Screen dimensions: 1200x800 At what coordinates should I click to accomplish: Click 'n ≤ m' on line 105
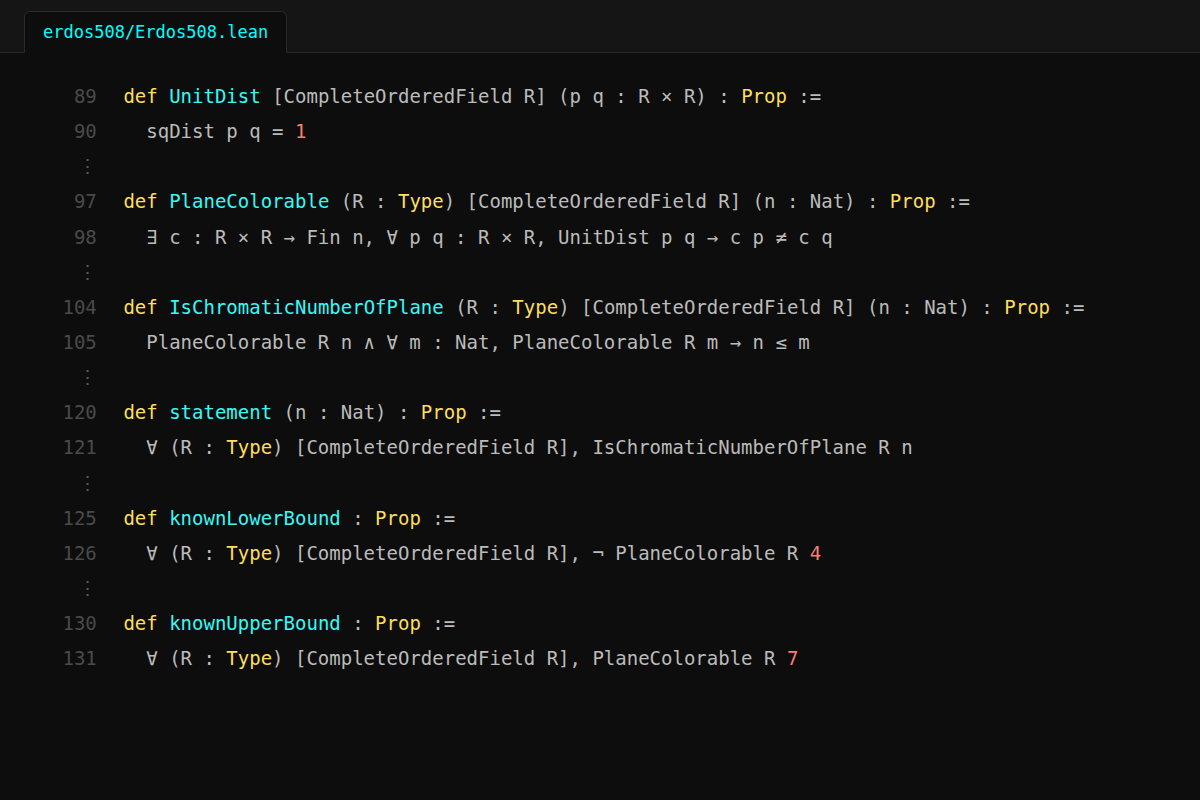tap(782, 342)
